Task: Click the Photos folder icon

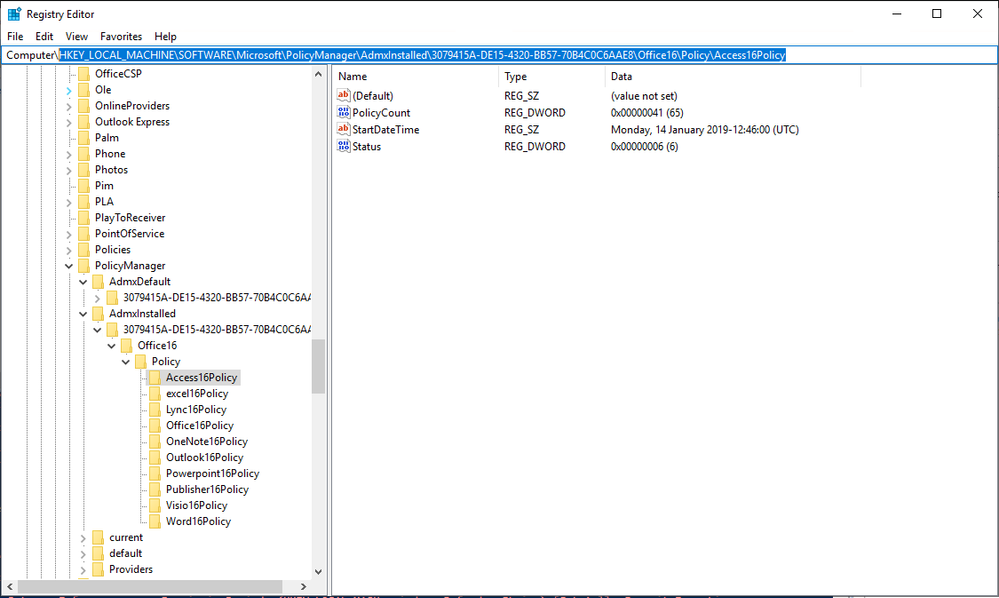Action: [x=84, y=169]
